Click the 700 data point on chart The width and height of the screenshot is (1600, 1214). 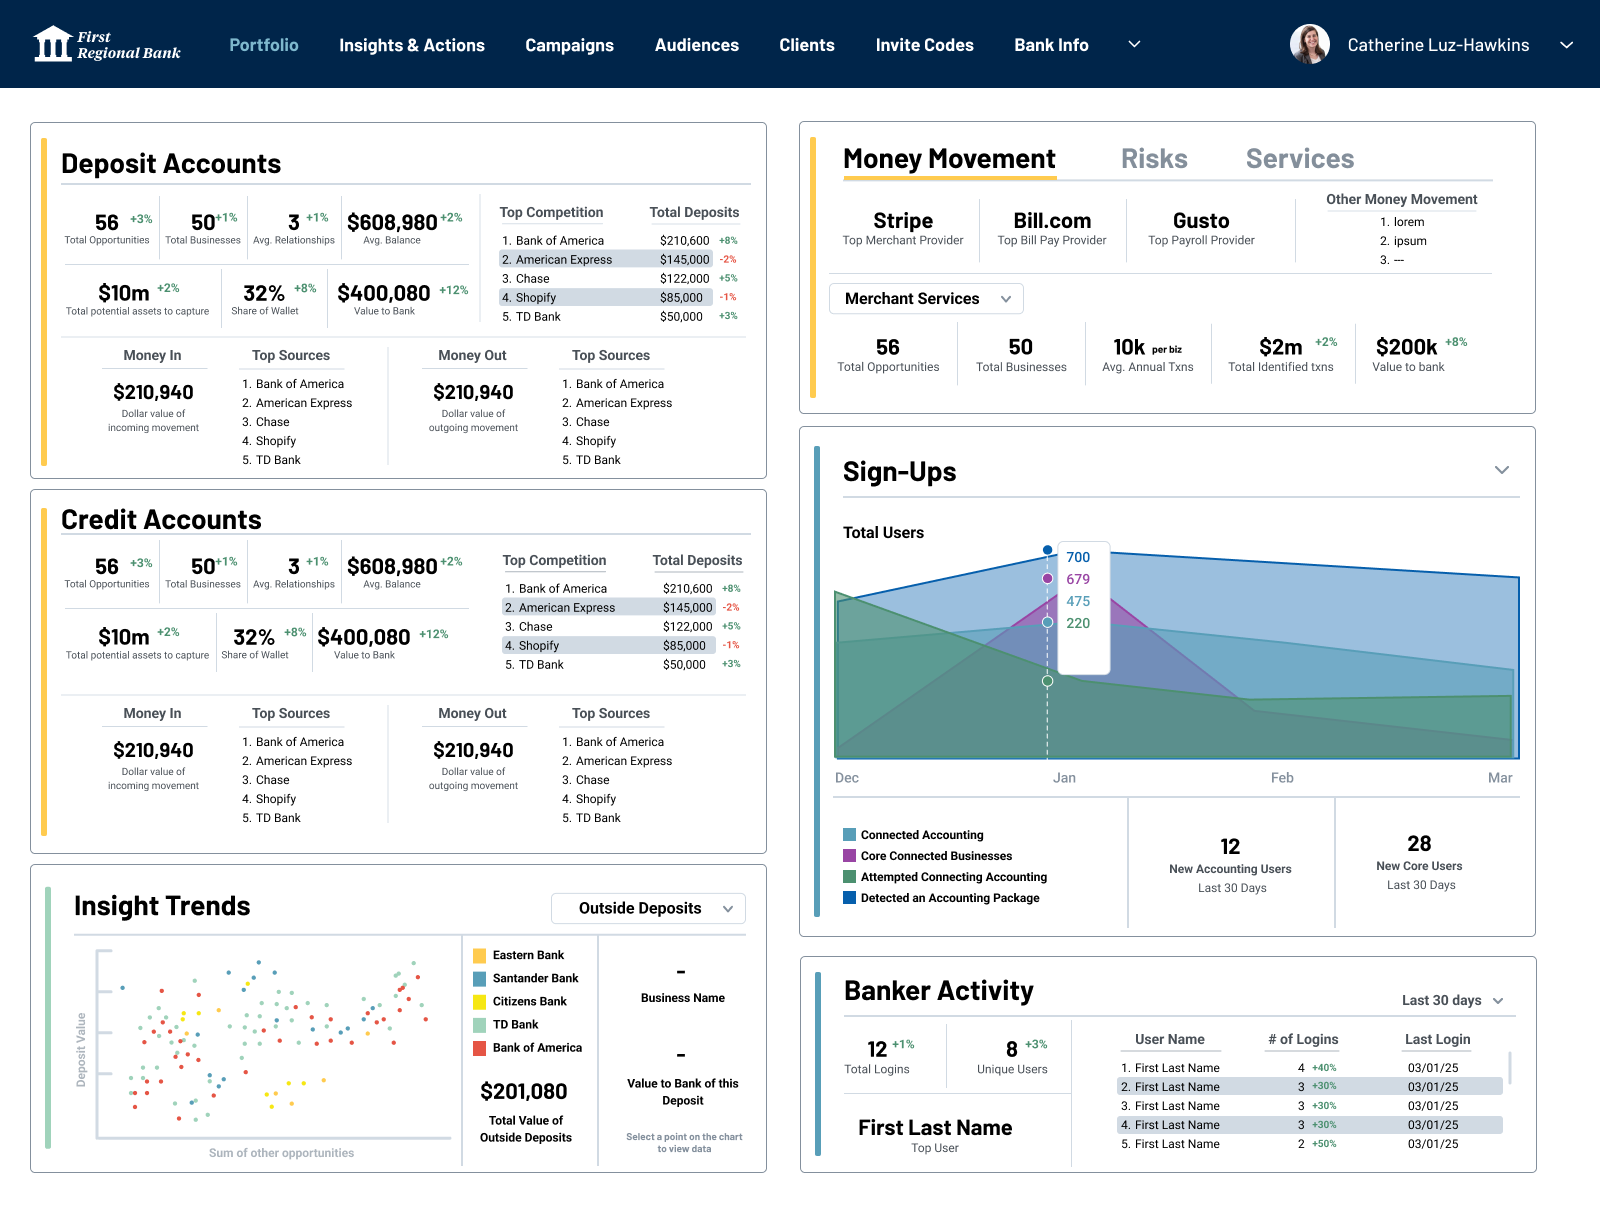(1047, 550)
